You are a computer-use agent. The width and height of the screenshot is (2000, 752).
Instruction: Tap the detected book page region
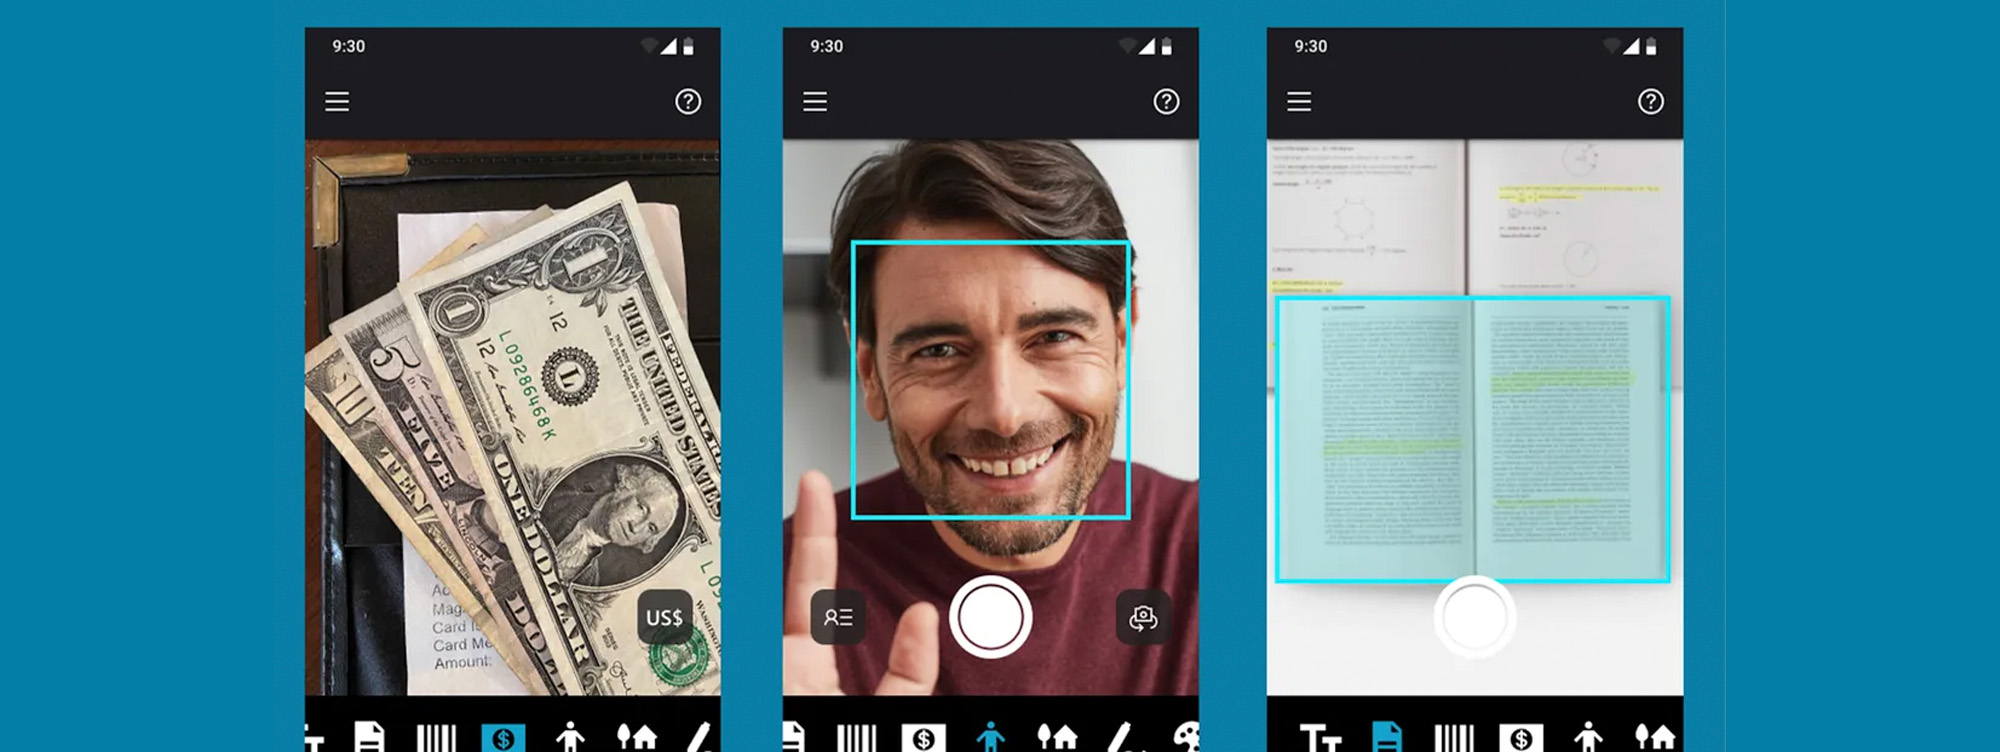pos(1472,438)
